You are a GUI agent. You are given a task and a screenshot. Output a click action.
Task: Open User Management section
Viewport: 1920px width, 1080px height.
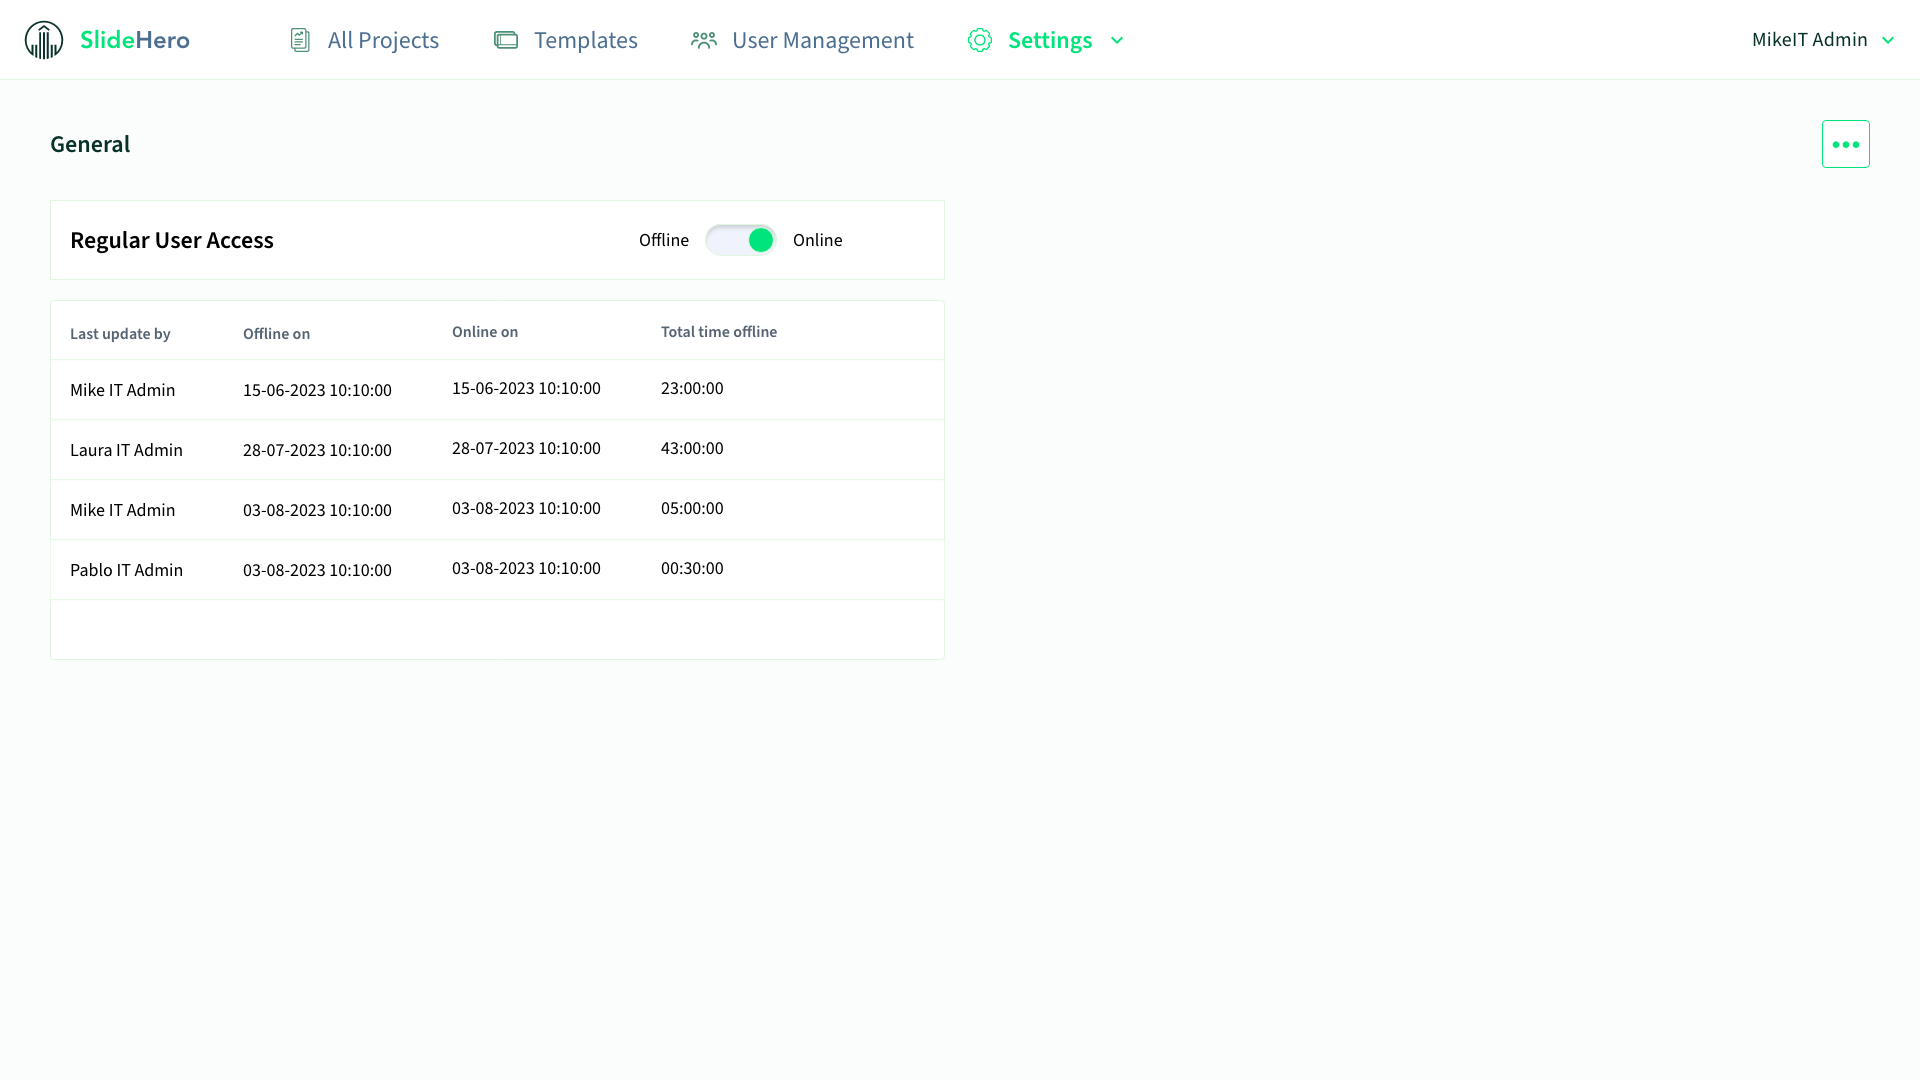point(822,40)
